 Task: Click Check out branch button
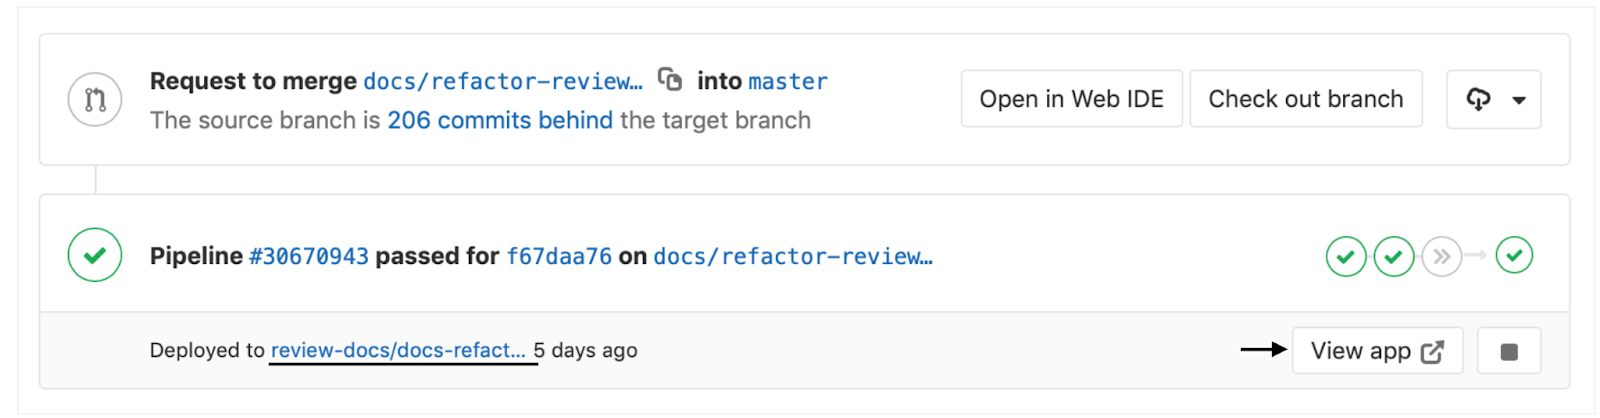click(1306, 99)
